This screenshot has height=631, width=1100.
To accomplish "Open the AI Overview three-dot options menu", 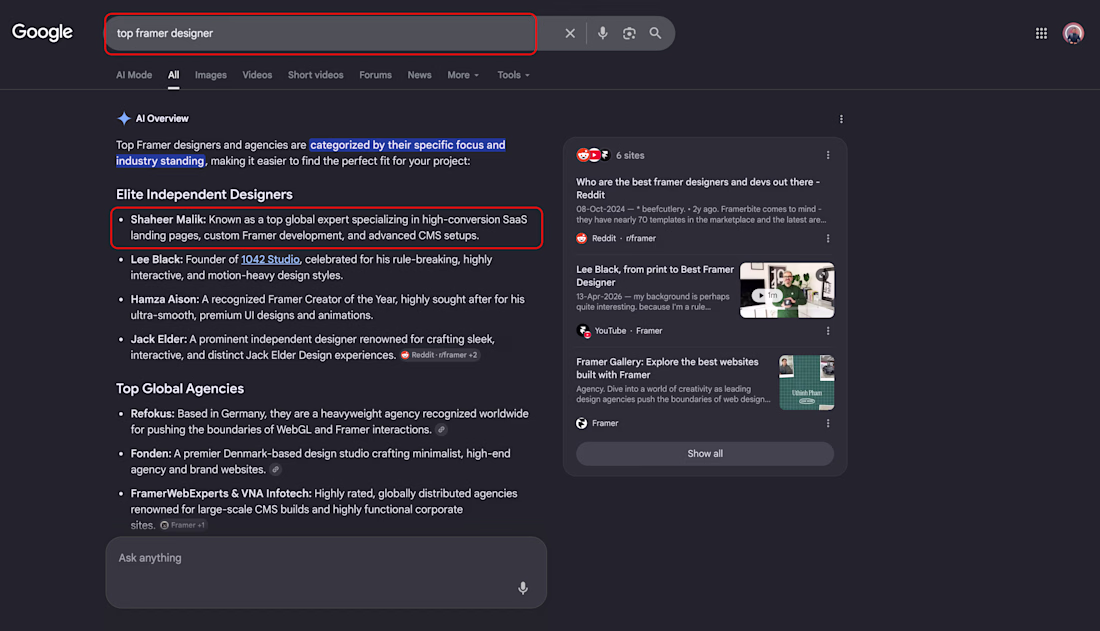I will 841,119.
